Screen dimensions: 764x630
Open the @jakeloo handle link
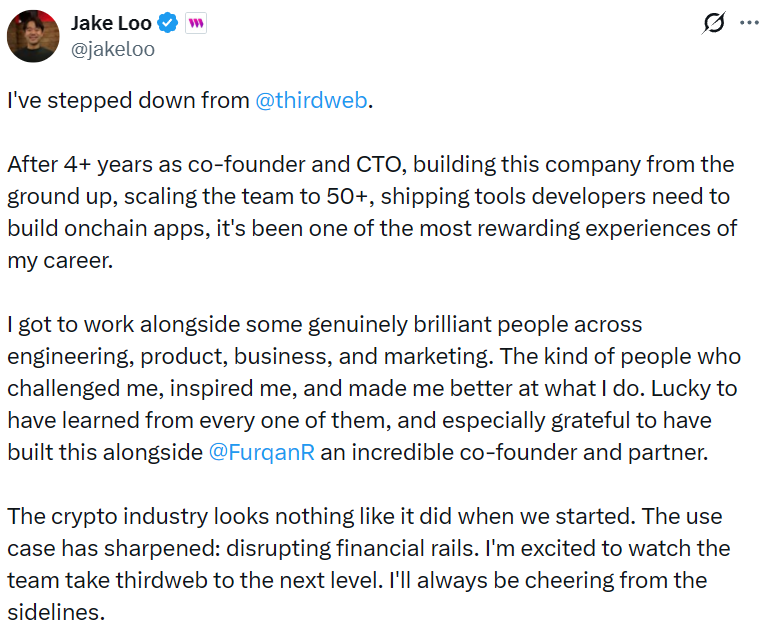tap(112, 49)
